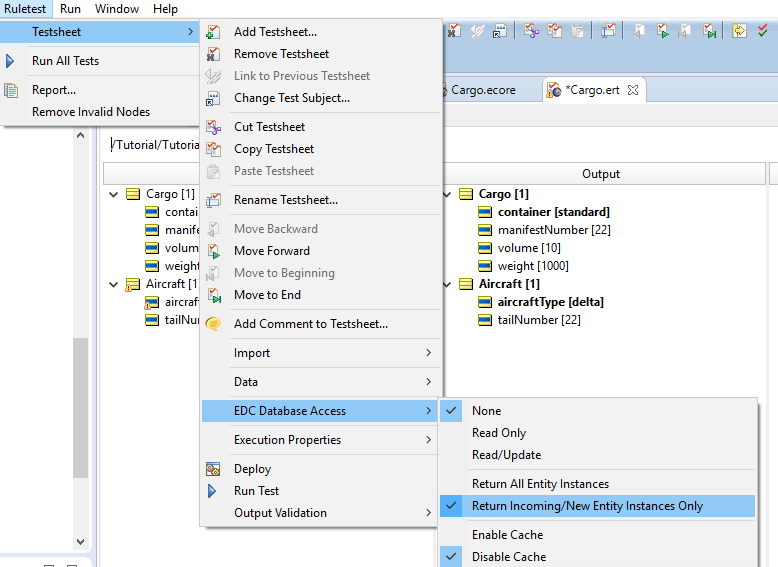
Task: Expand the Data submenu
Action: click(x=321, y=381)
